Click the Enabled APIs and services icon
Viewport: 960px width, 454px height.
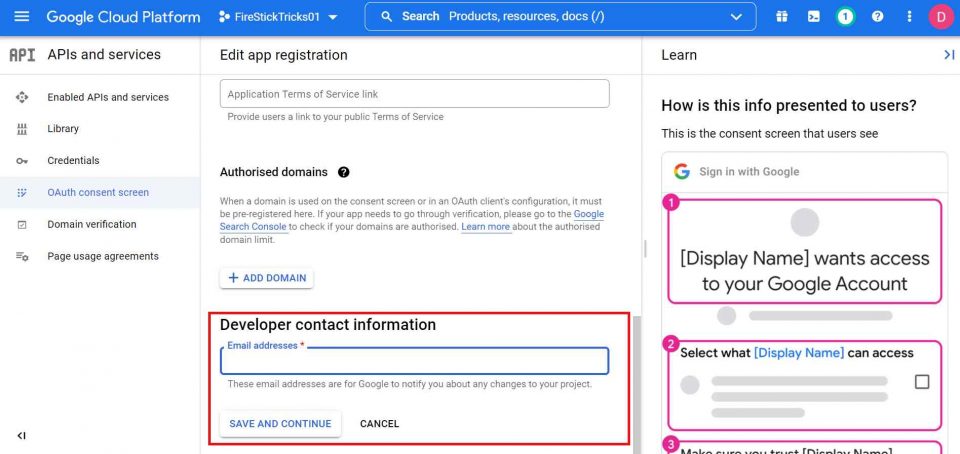22,97
